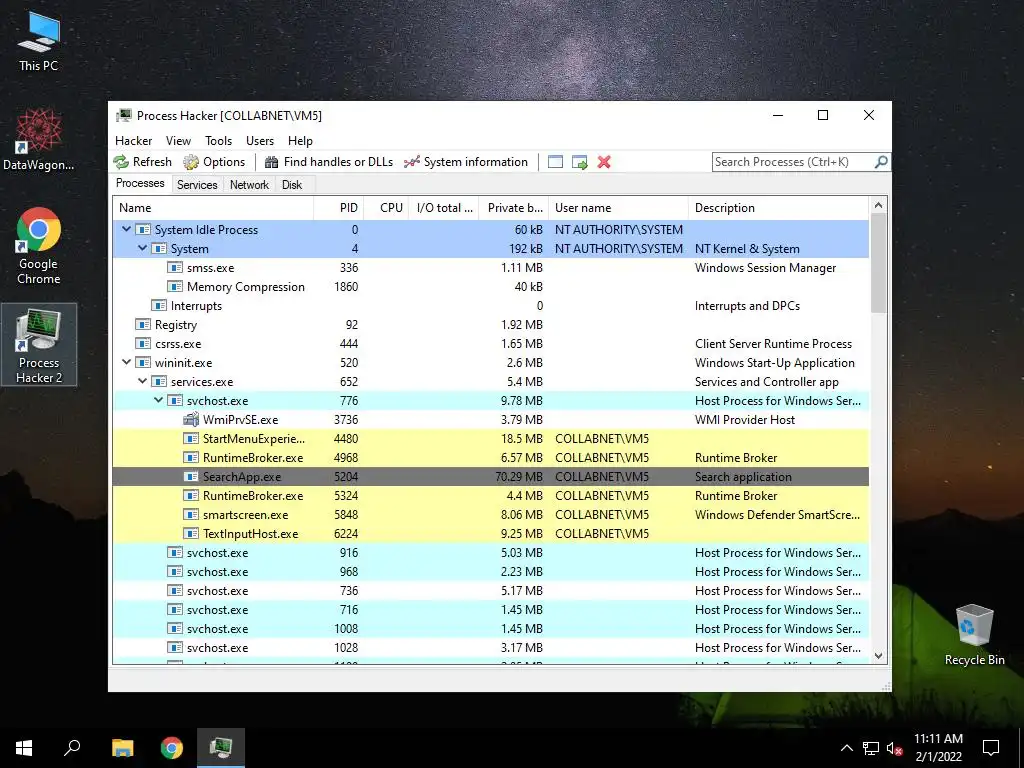This screenshot has height=768, width=1024.
Task: Open System information from toolbar
Action: [466, 162]
